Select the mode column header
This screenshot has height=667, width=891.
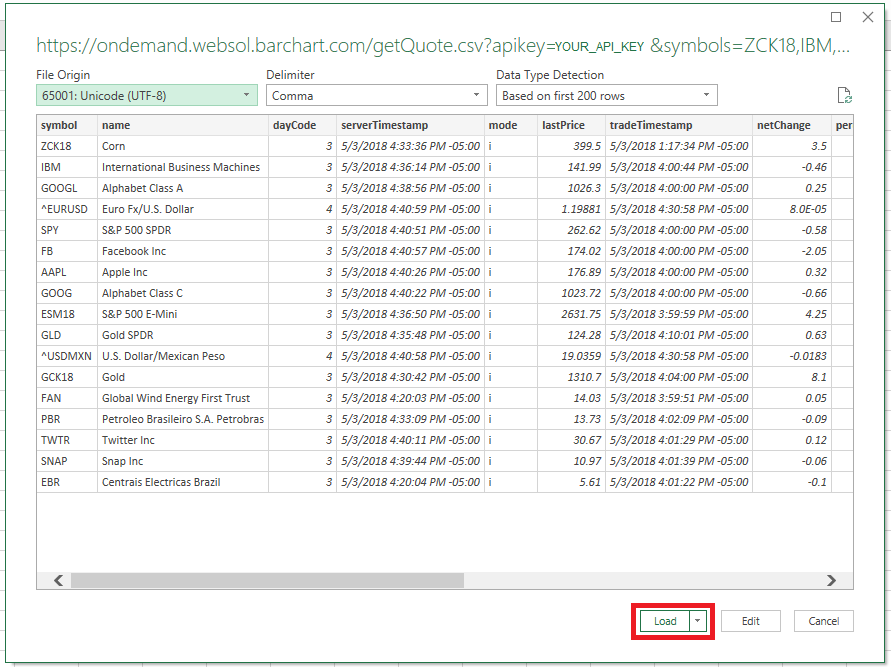pyautogui.click(x=511, y=125)
